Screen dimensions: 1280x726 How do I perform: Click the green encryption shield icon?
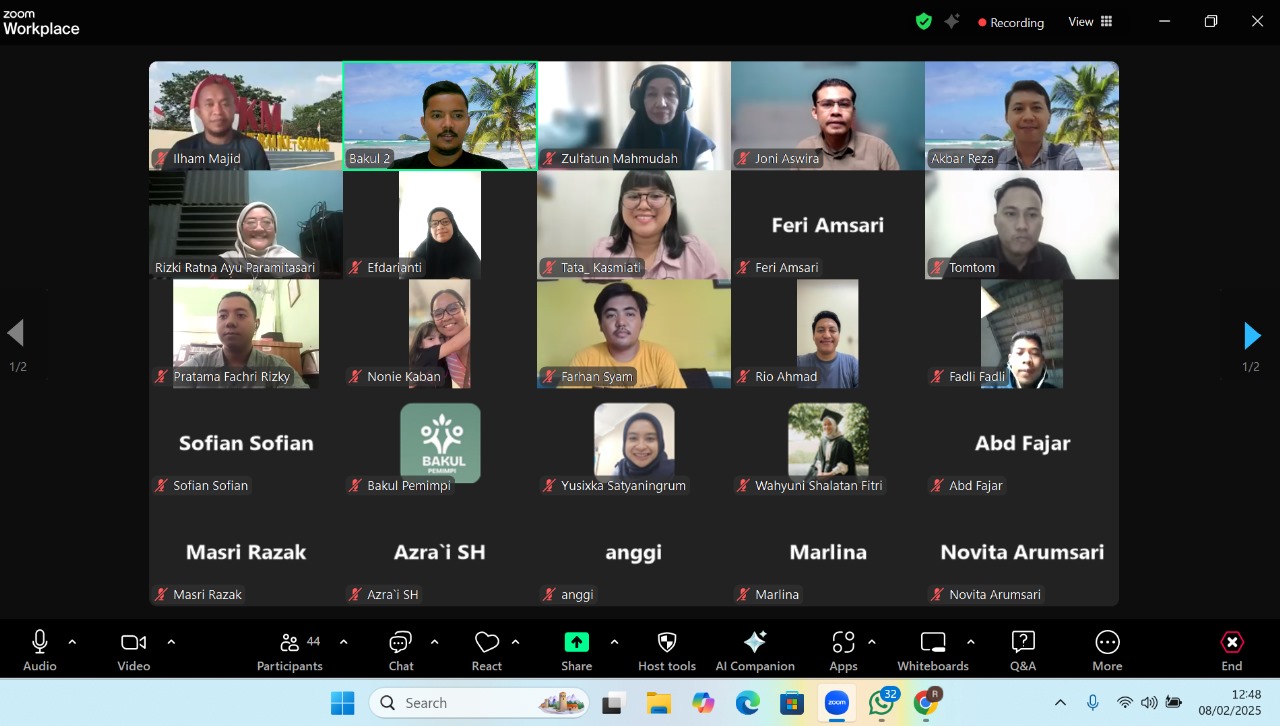point(923,21)
